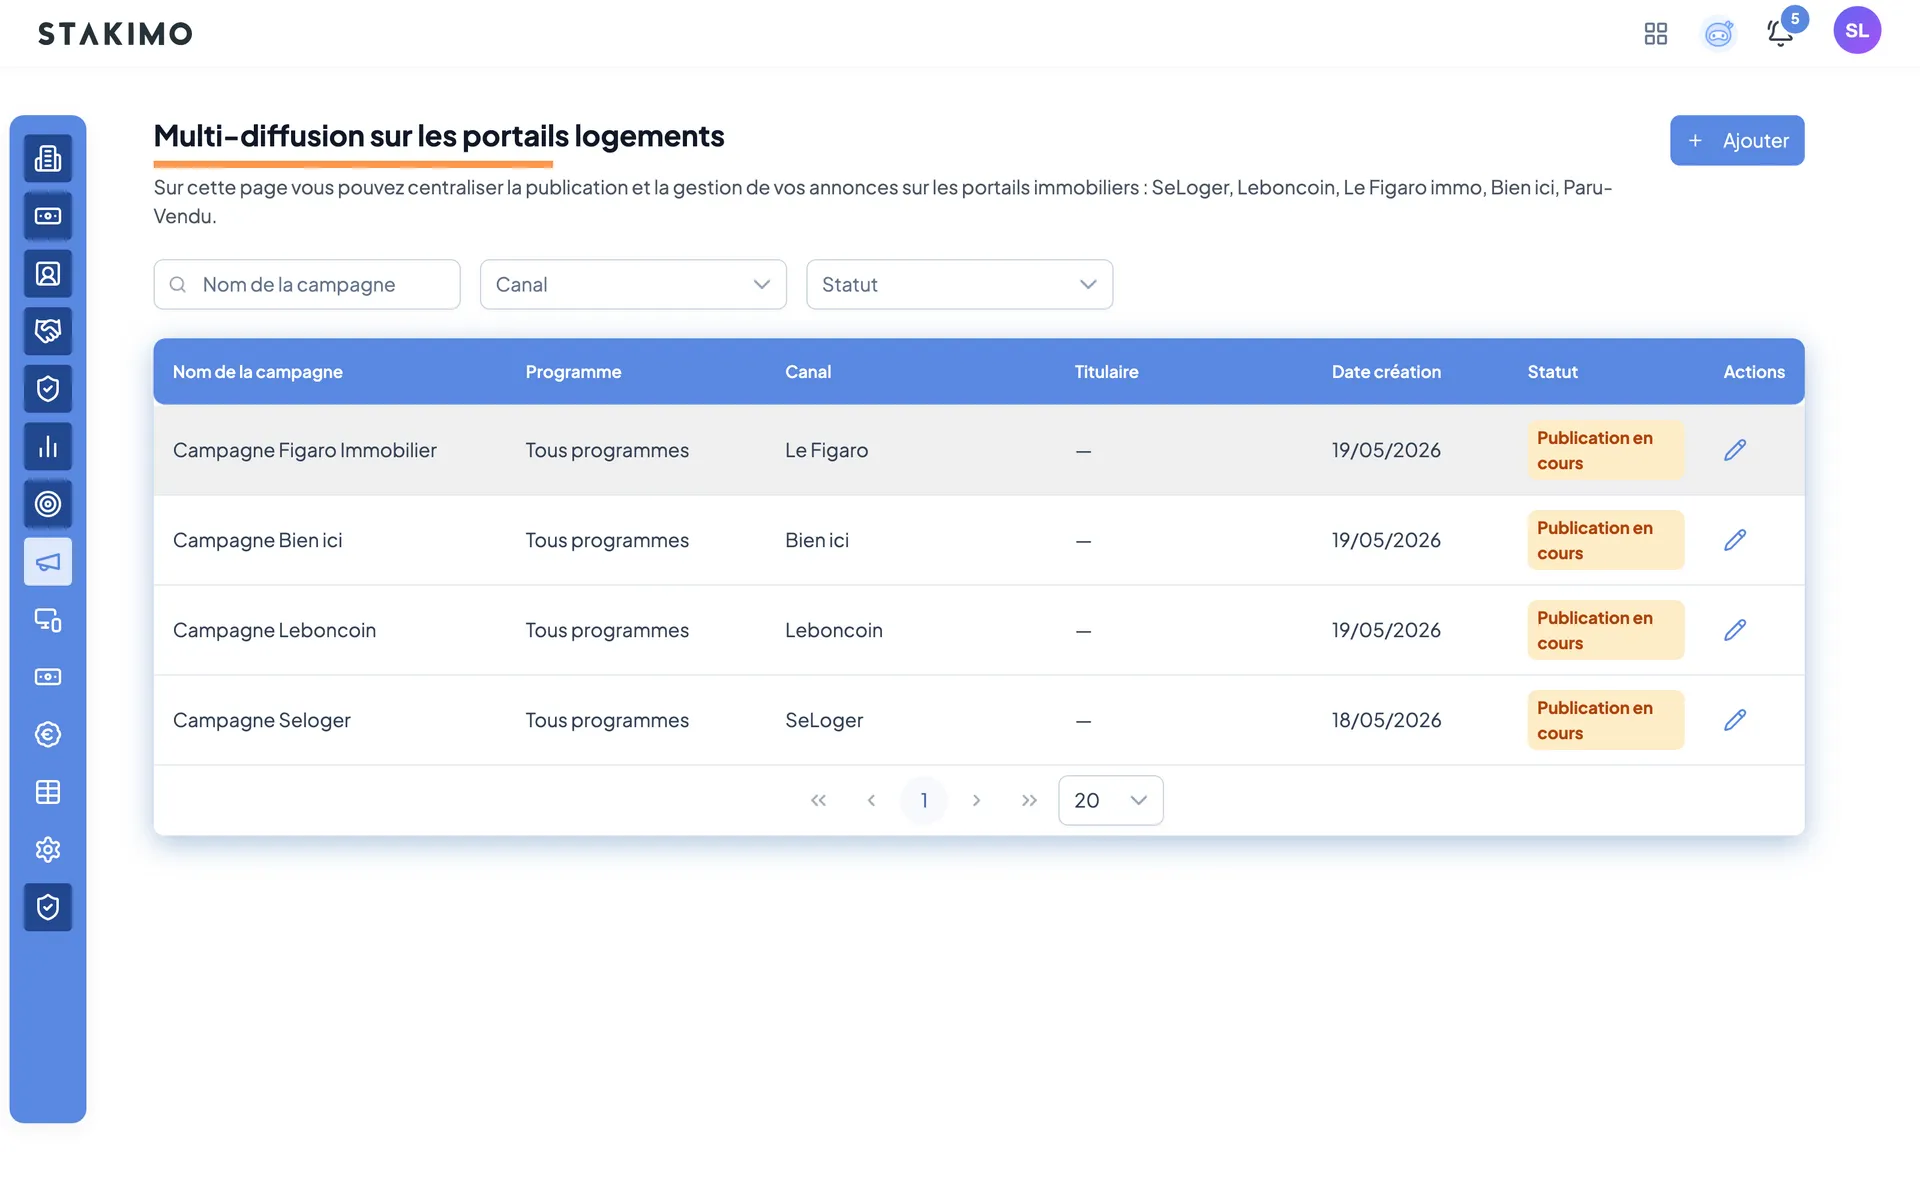Go to the next page arrow
Image resolution: width=1920 pixels, height=1200 pixels.
[x=976, y=800]
